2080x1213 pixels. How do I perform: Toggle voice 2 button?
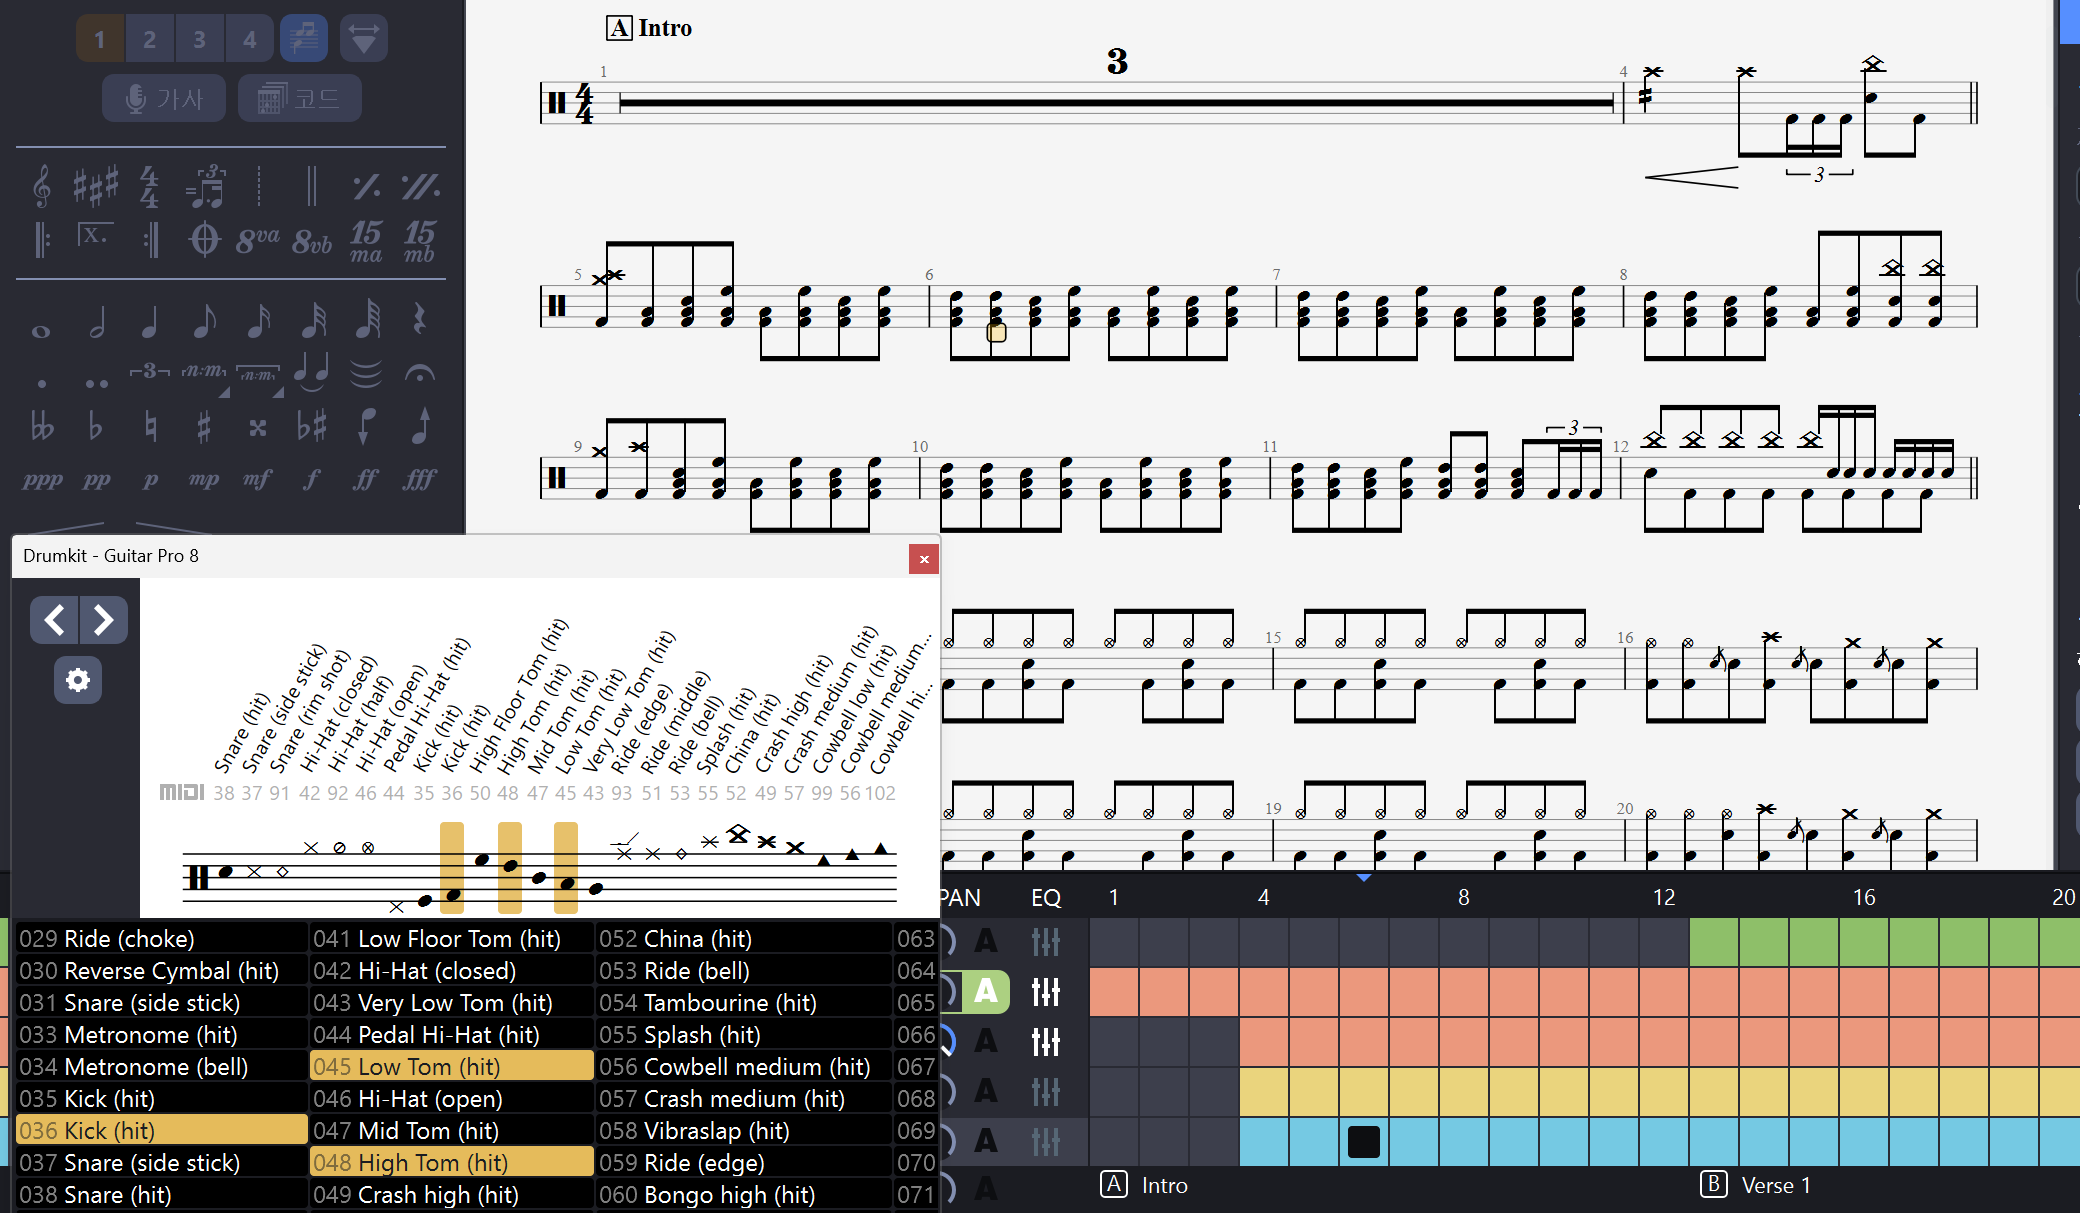149,39
